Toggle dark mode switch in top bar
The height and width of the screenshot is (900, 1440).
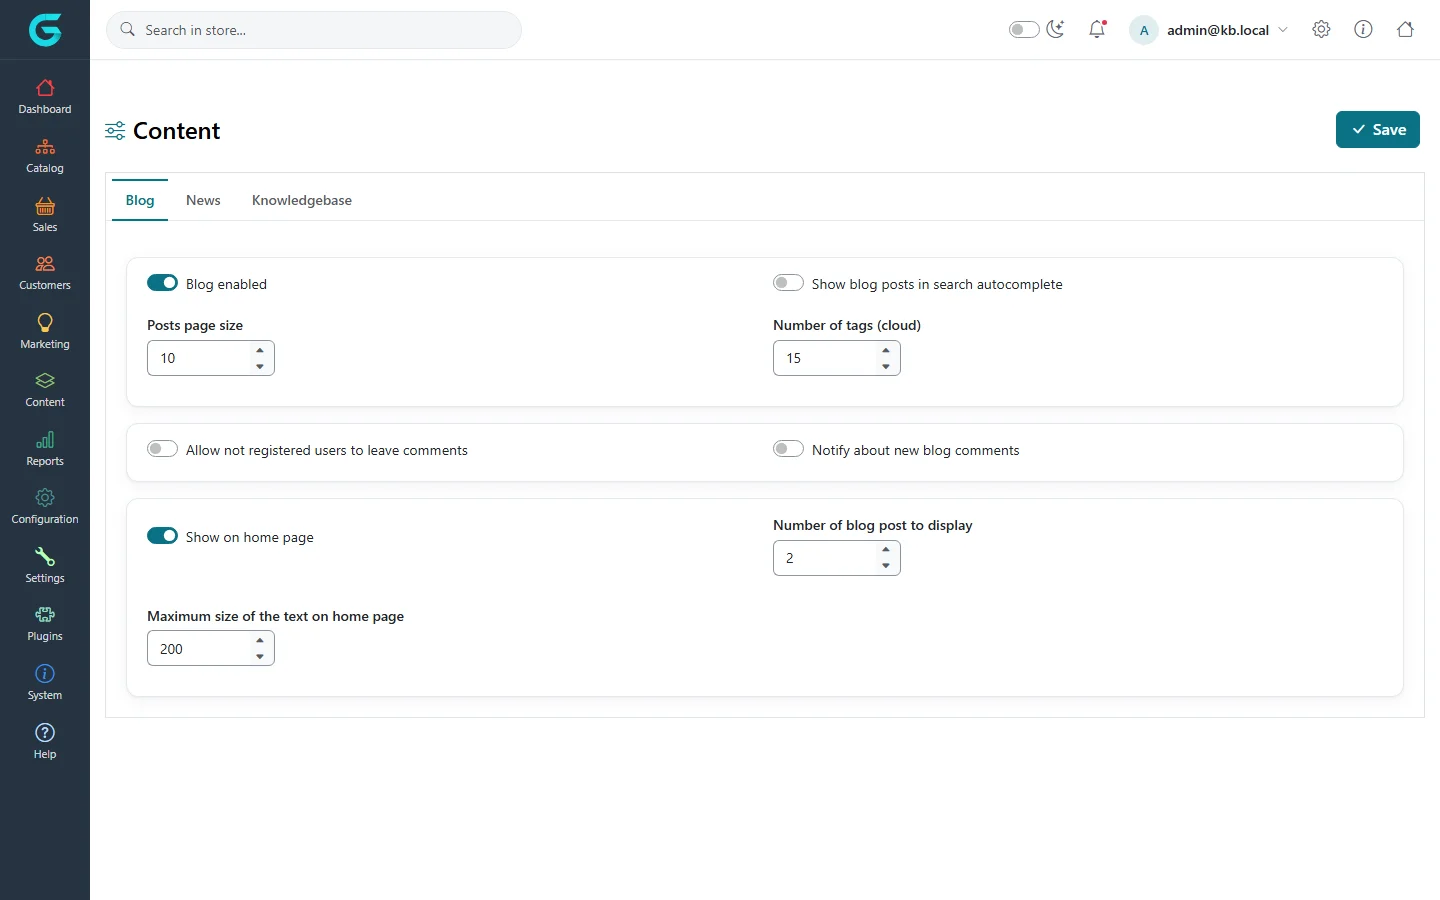[x=1024, y=29]
